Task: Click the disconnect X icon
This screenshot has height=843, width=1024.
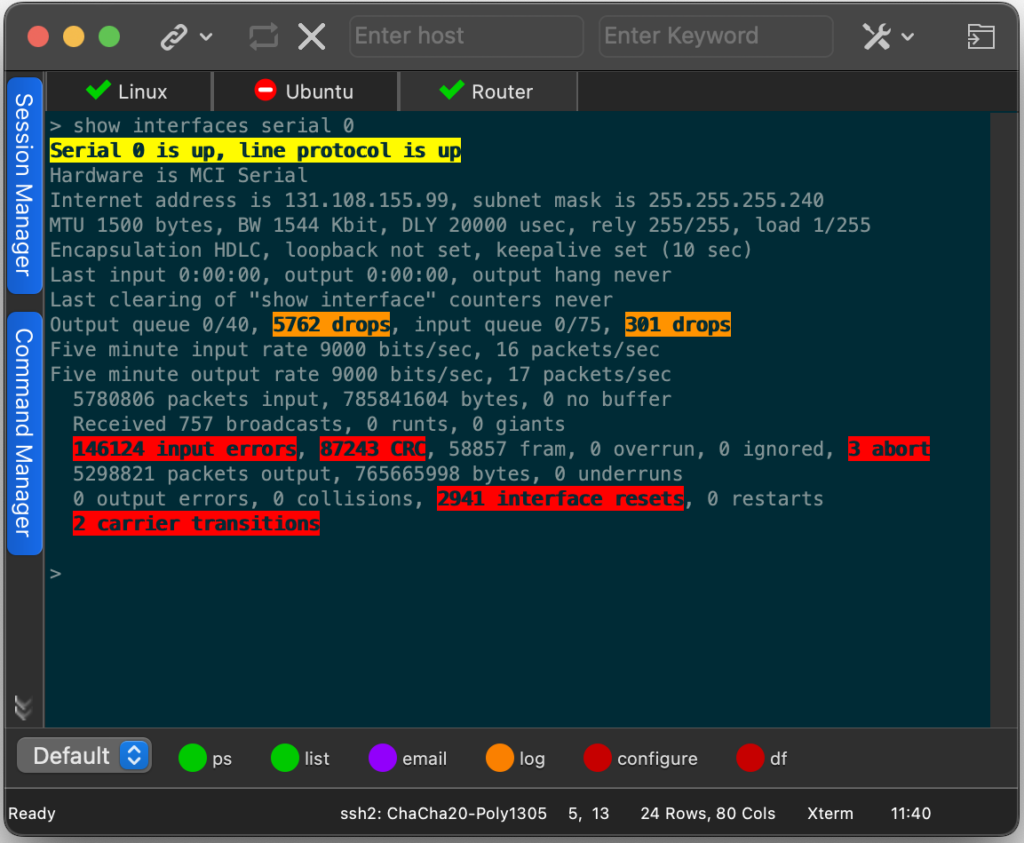Action: (x=312, y=37)
